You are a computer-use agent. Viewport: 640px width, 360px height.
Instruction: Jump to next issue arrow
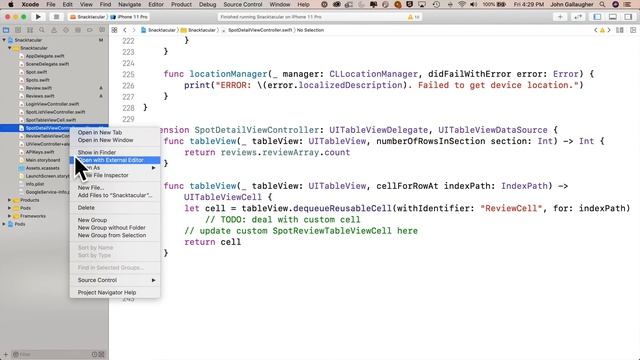point(609,30)
